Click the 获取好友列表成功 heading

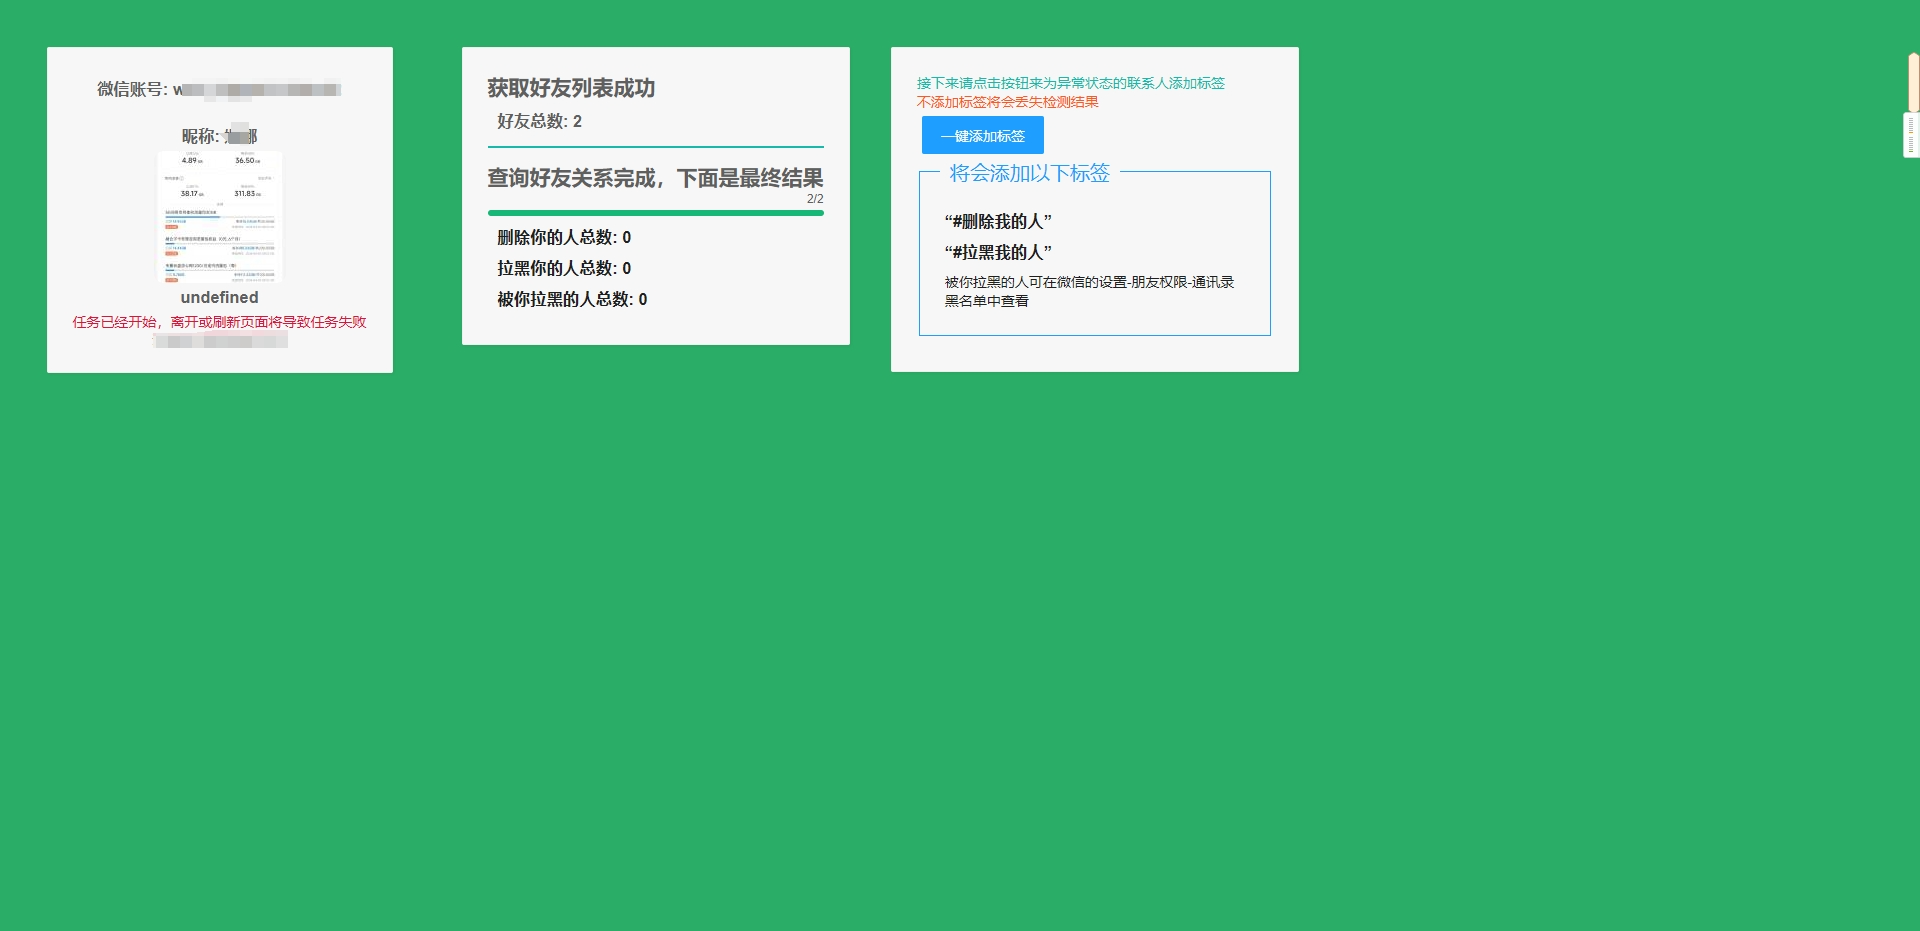coord(571,88)
